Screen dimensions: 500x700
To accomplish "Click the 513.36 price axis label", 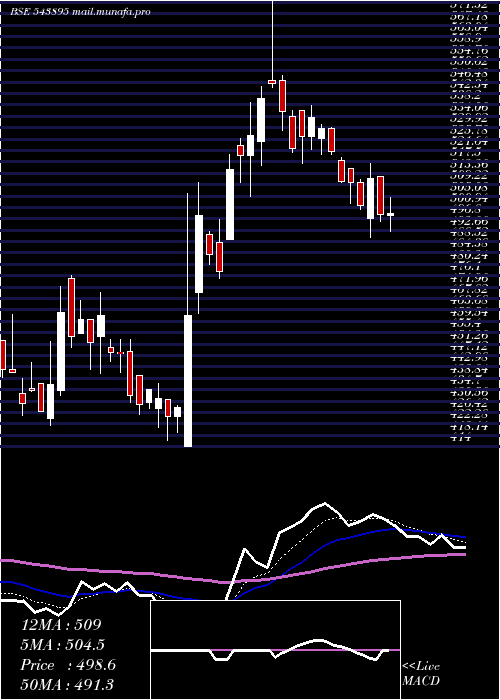I will coord(469,164).
